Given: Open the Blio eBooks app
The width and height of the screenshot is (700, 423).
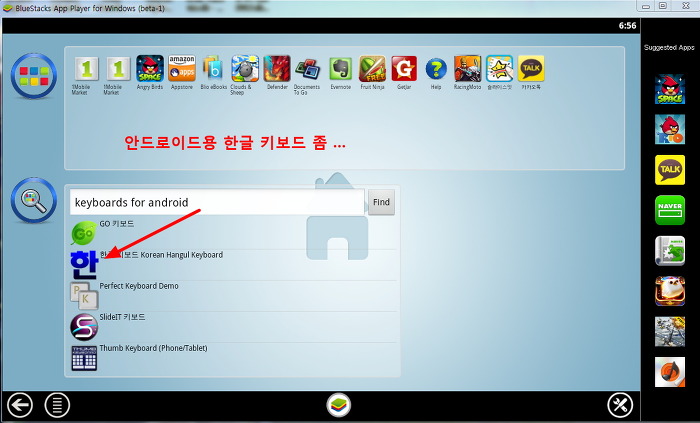Looking at the screenshot, I should point(213,69).
